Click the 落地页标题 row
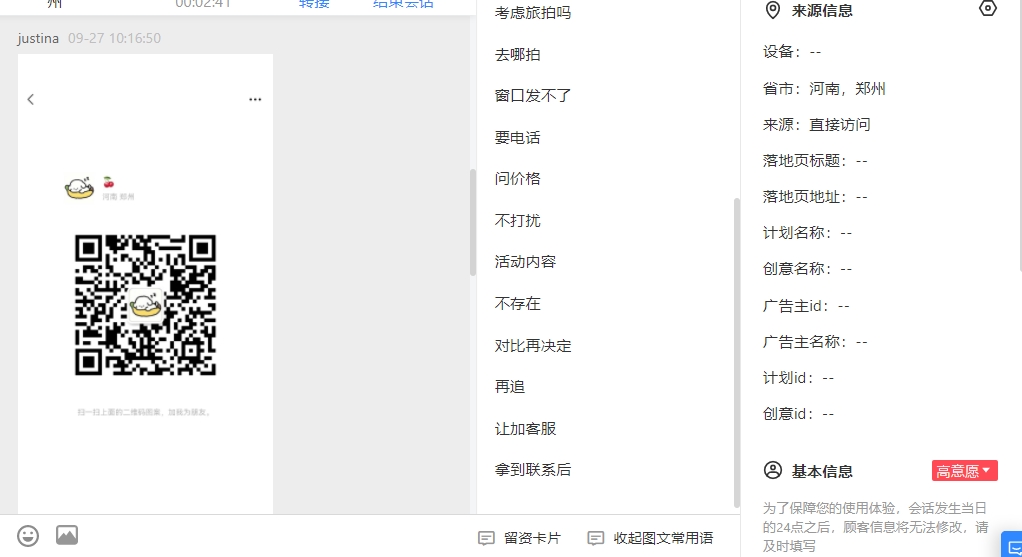Image resolution: width=1022 pixels, height=557 pixels. point(815,161)
